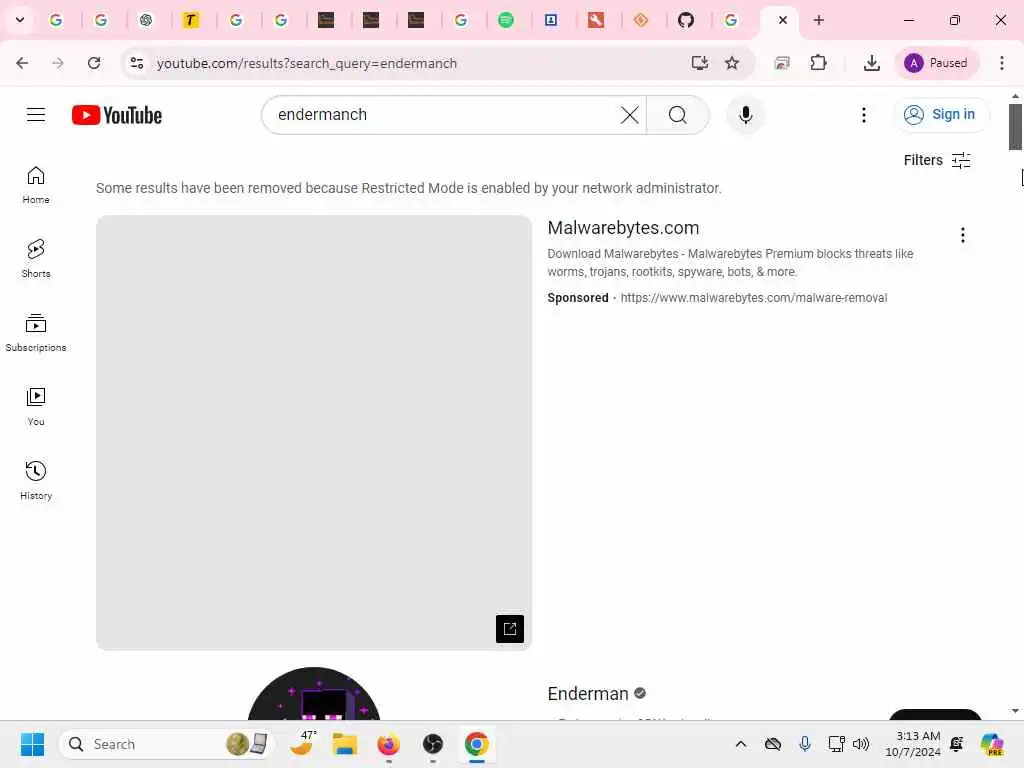Switch to the GitHub tab

[x=686, y=20]
